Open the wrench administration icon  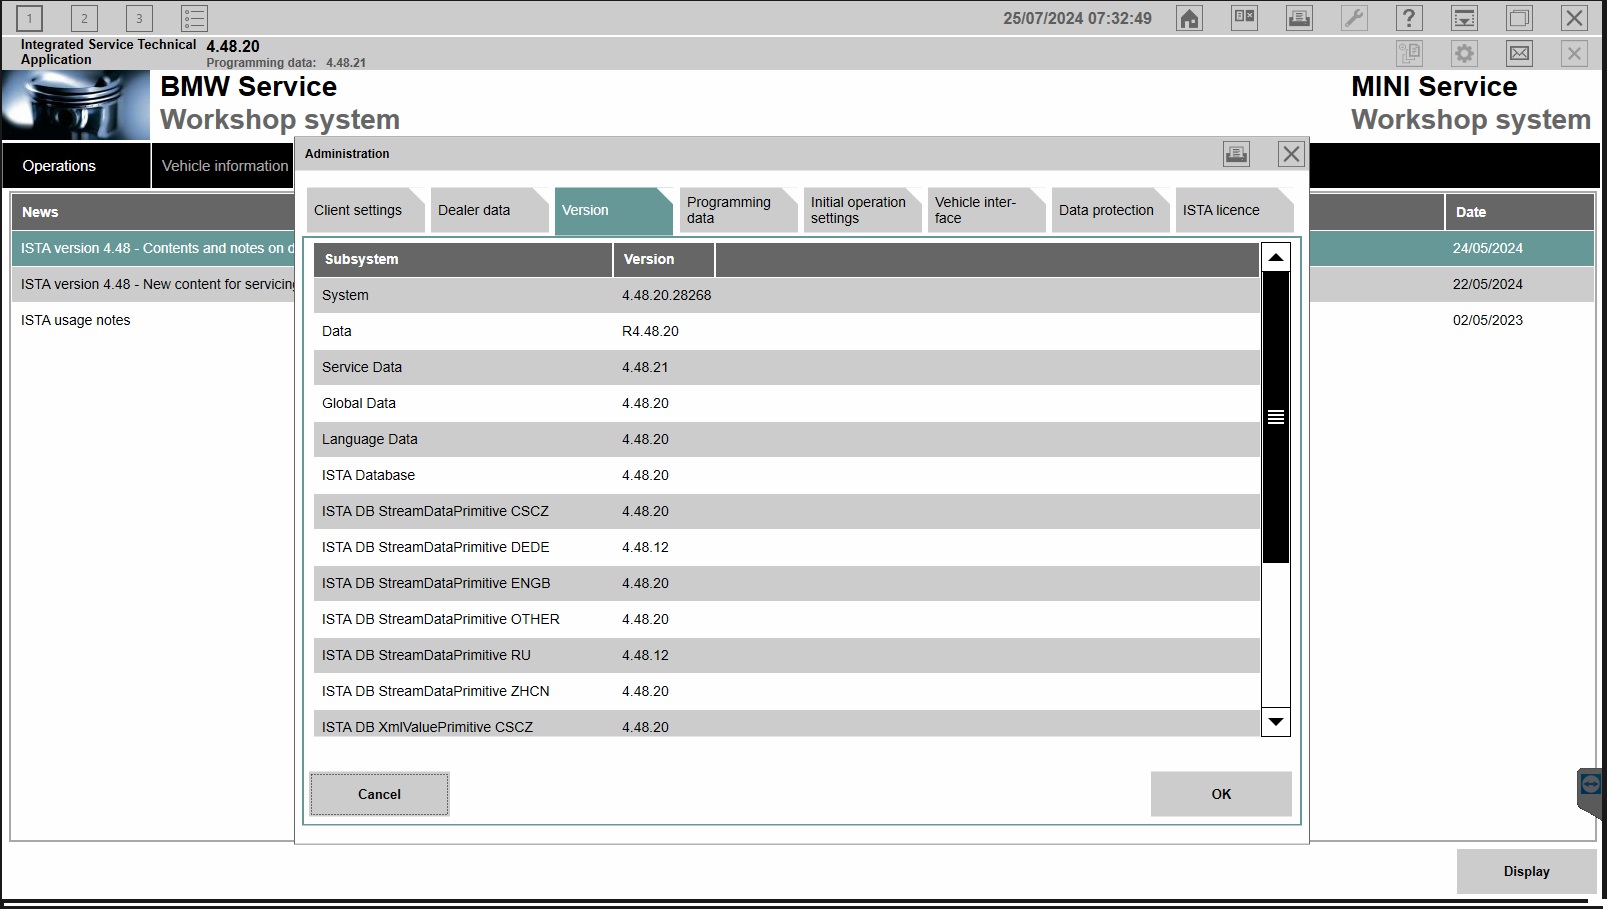[x=1354, y=19]
